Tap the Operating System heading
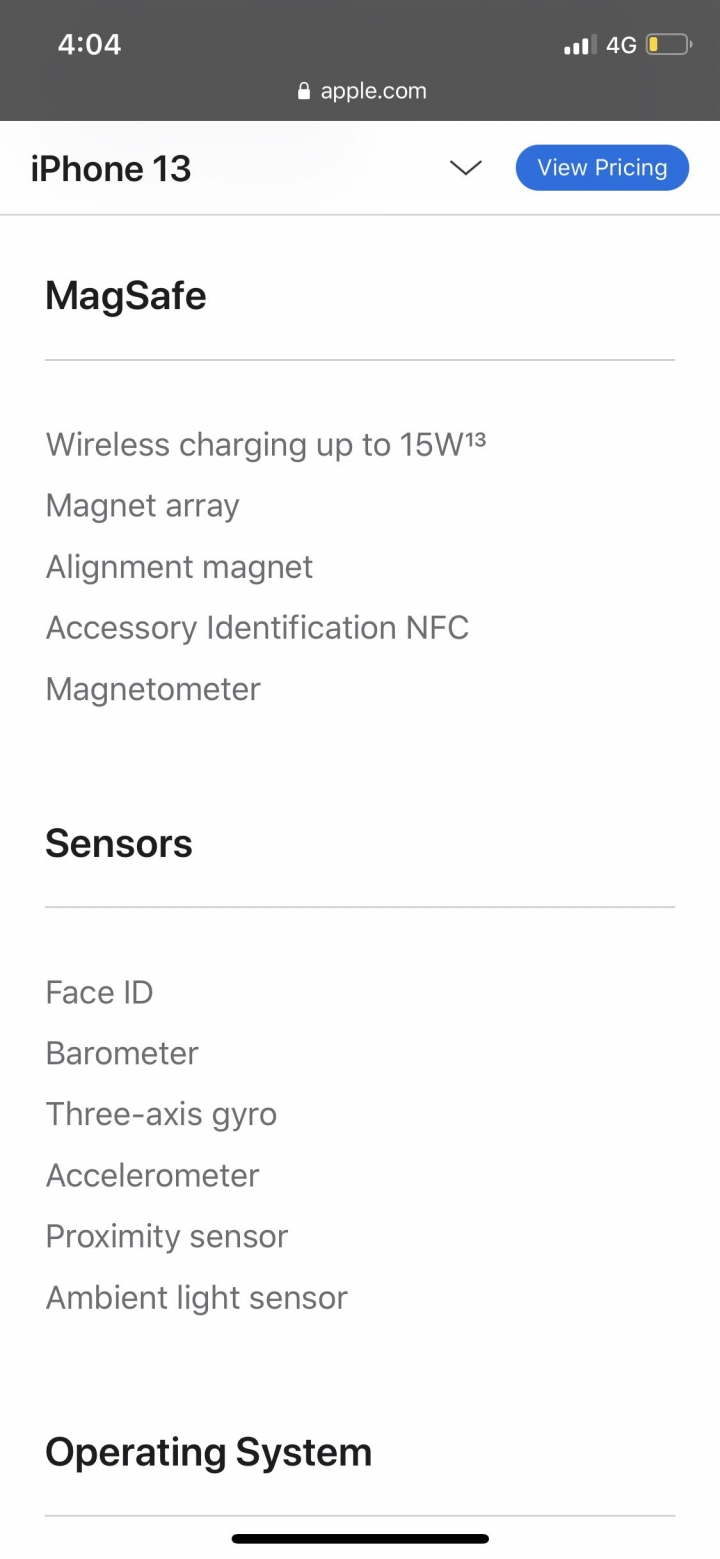 pos(208,1452)
